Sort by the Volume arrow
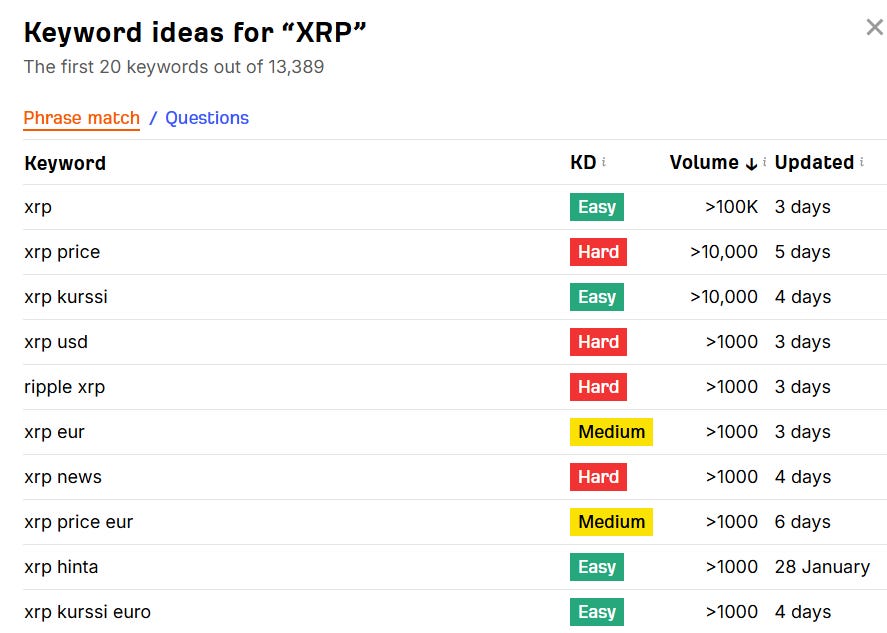This screenshot has height=633, width=887. point(751,163)
